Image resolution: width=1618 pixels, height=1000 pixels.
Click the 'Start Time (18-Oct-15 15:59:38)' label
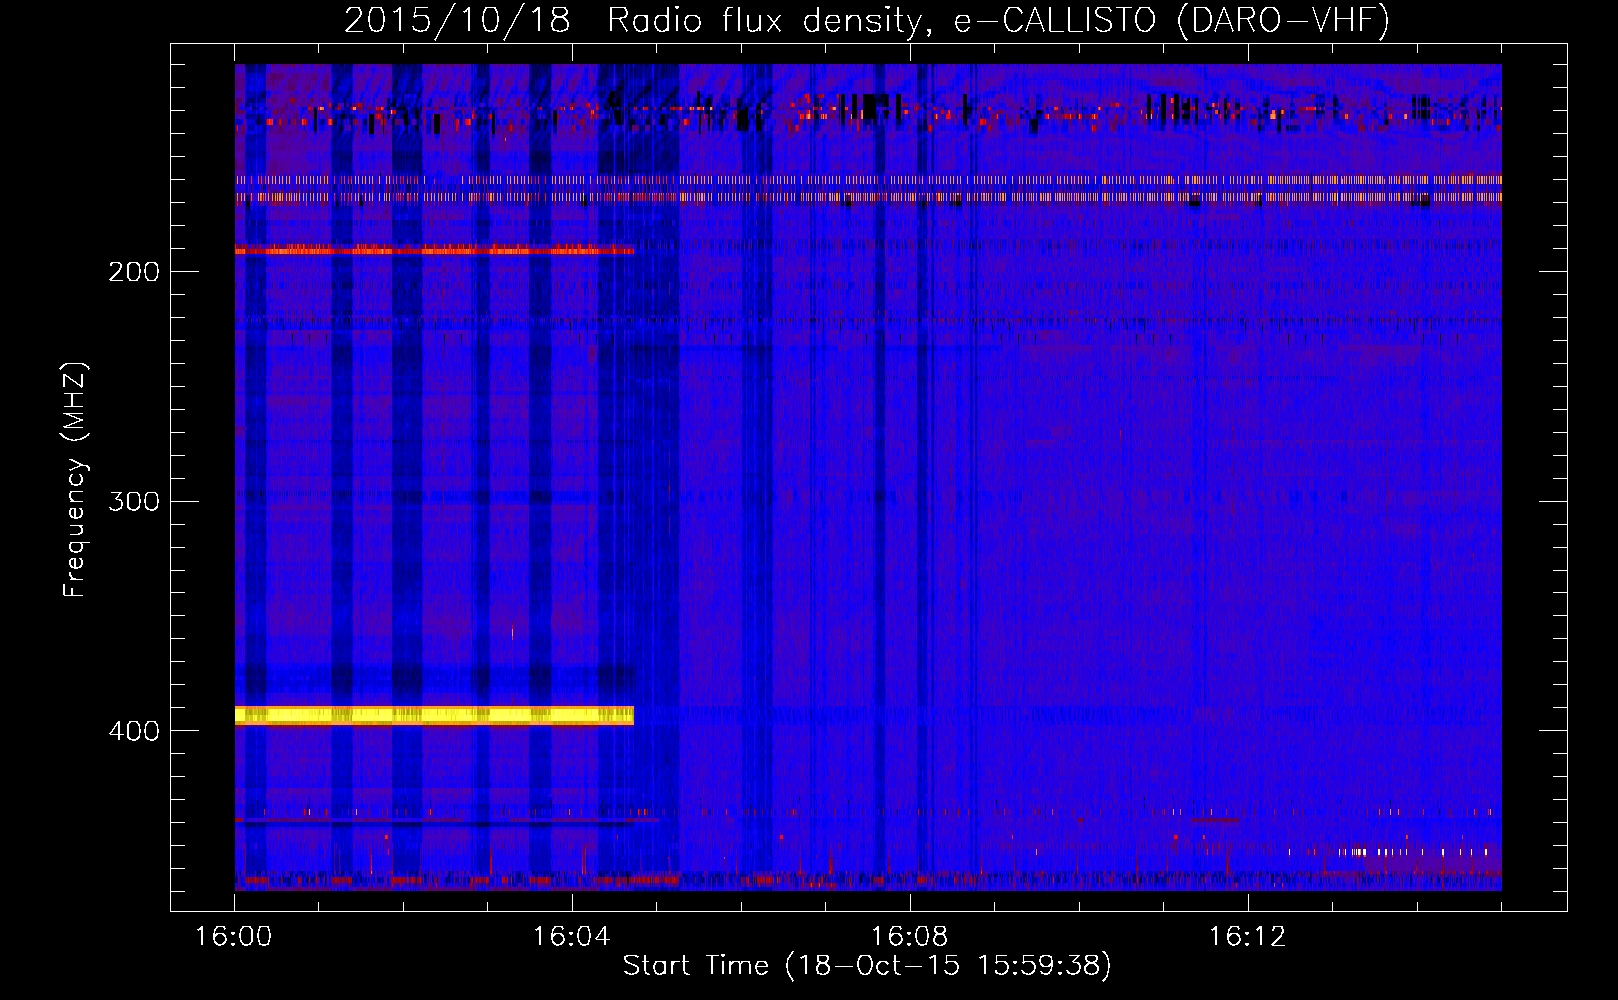pos(867,965)
